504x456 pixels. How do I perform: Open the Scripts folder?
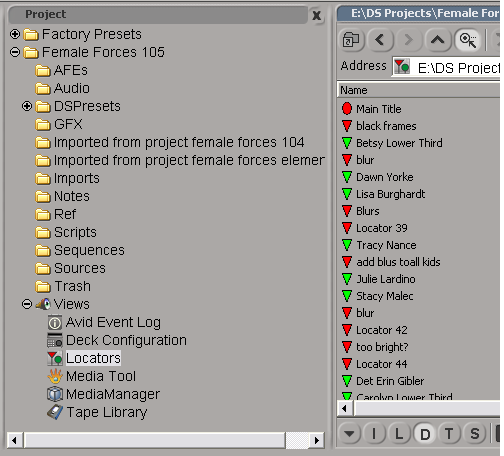tap(66, 232)
